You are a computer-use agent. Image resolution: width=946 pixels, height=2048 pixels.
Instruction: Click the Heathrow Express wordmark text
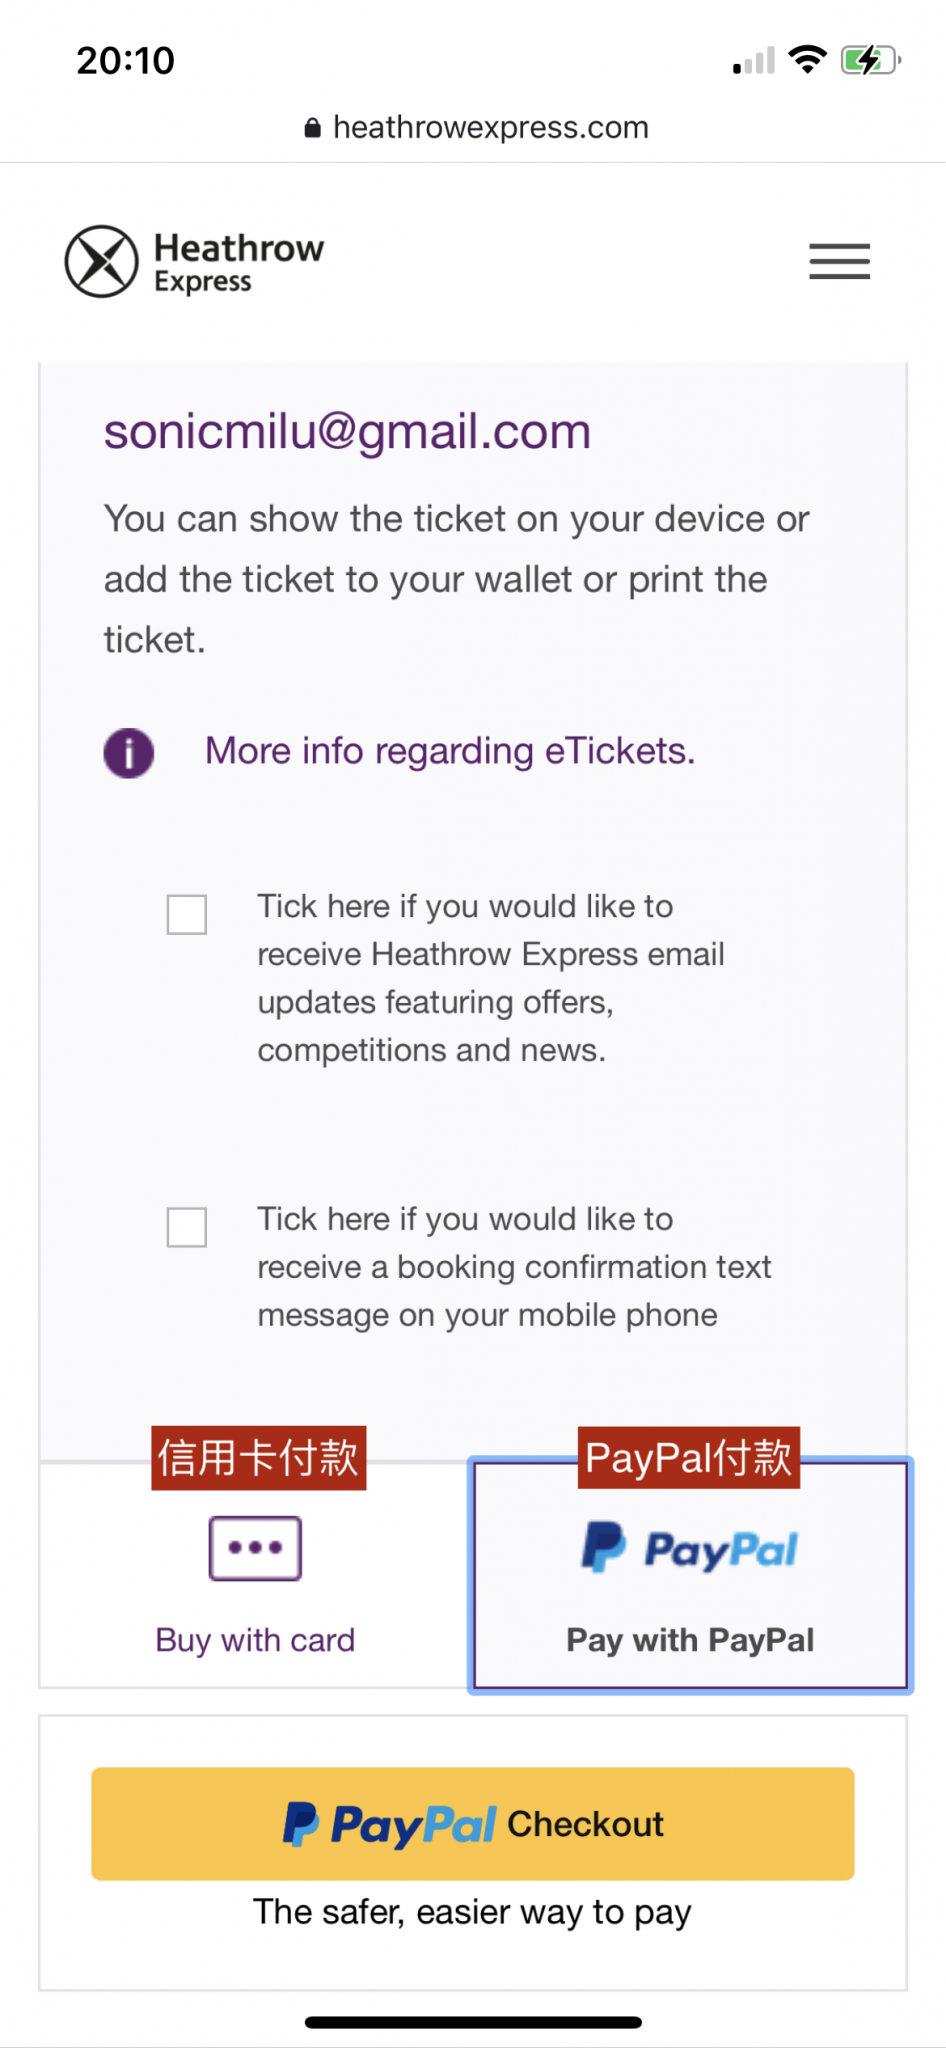pyautogui.click(x=239, y=262)
